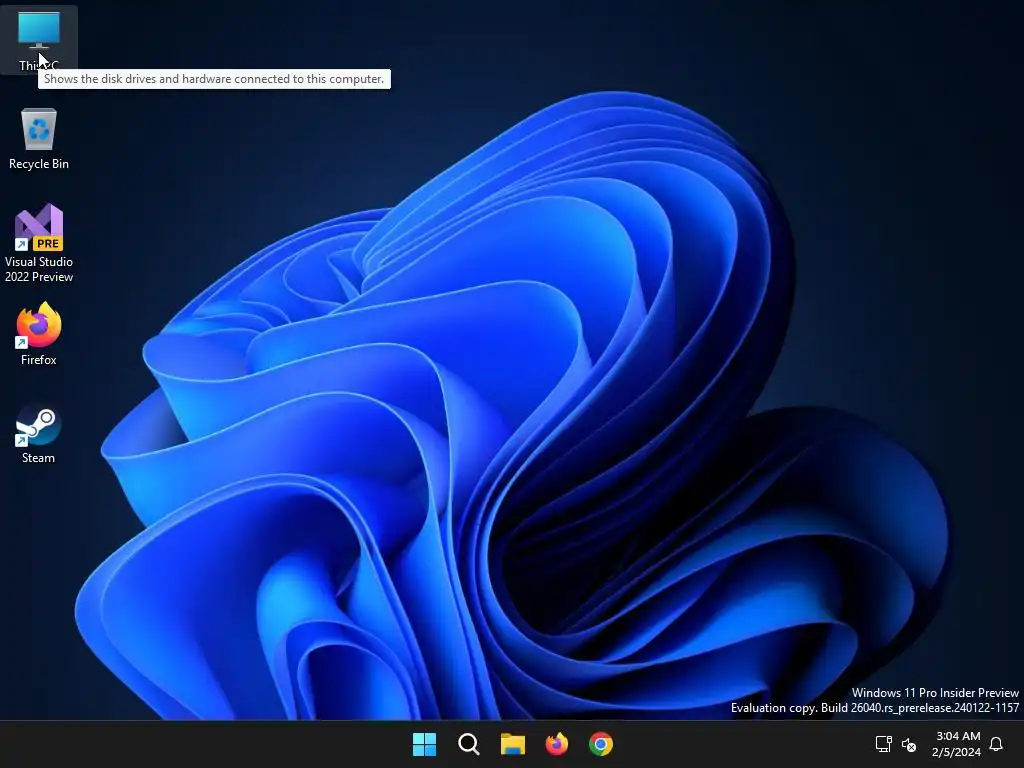
Task: Open the notification bell
Action: [x=996, y=744]
